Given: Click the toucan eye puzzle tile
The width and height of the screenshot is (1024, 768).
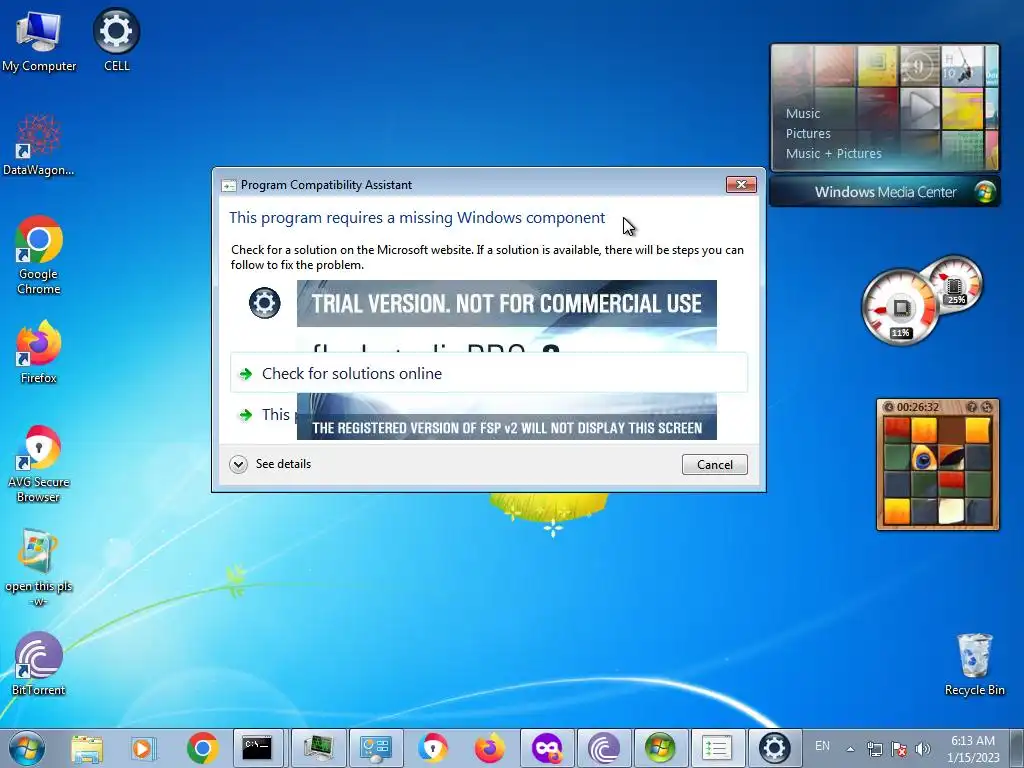Looking at the screenshot, I should click(x=924, y=458).
